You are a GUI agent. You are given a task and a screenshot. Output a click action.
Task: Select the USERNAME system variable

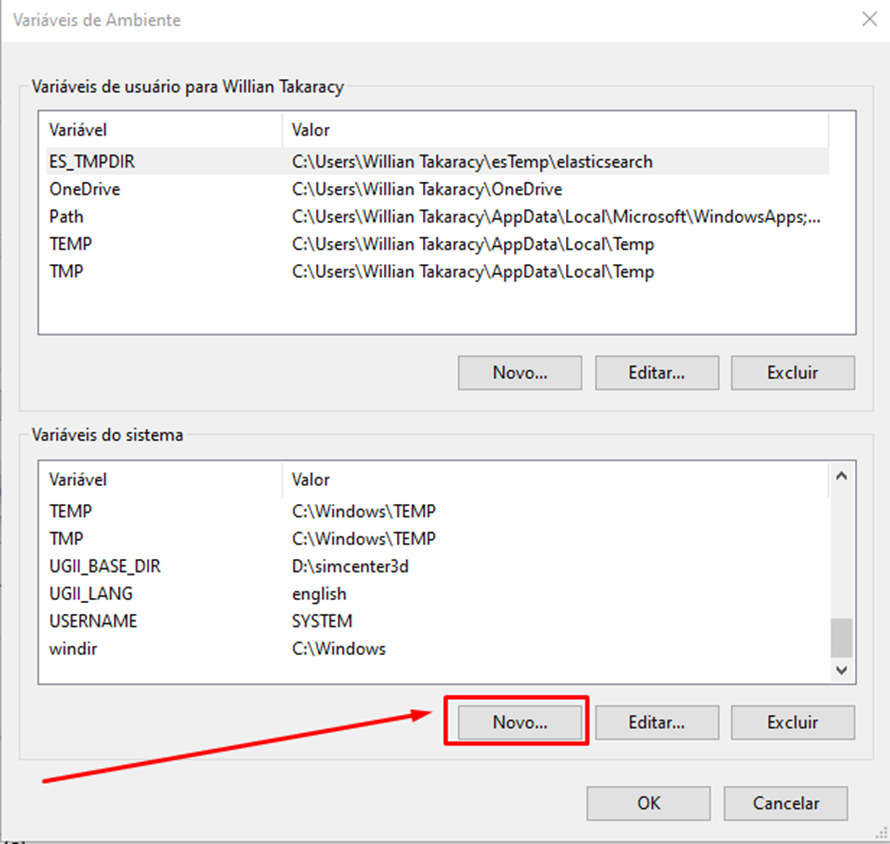[437, 621]
